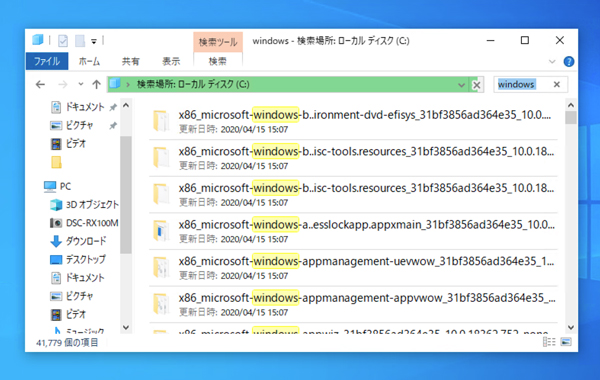Open ダウンロード folder in navigation pane
Image resolution: width=600 pixels, height=380 pixels.
point(78,241)
